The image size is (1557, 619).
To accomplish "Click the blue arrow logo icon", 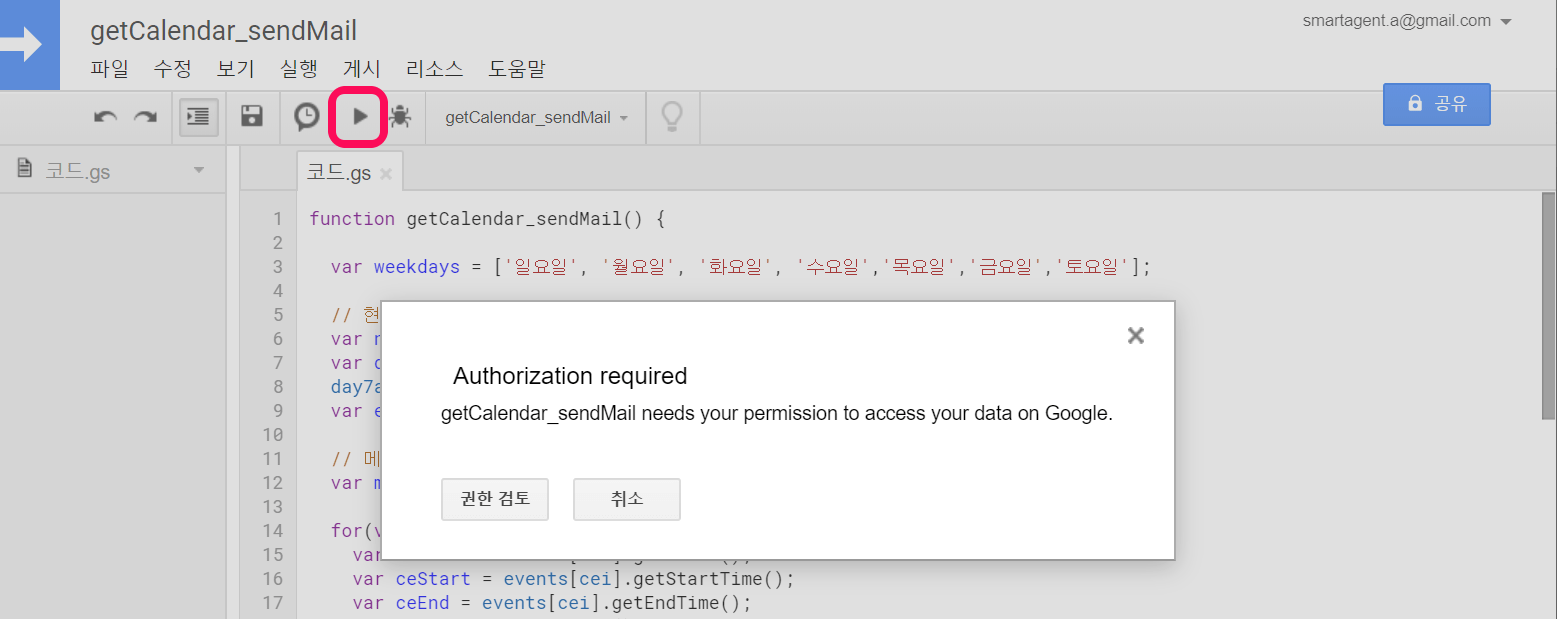I will (30, 45).
